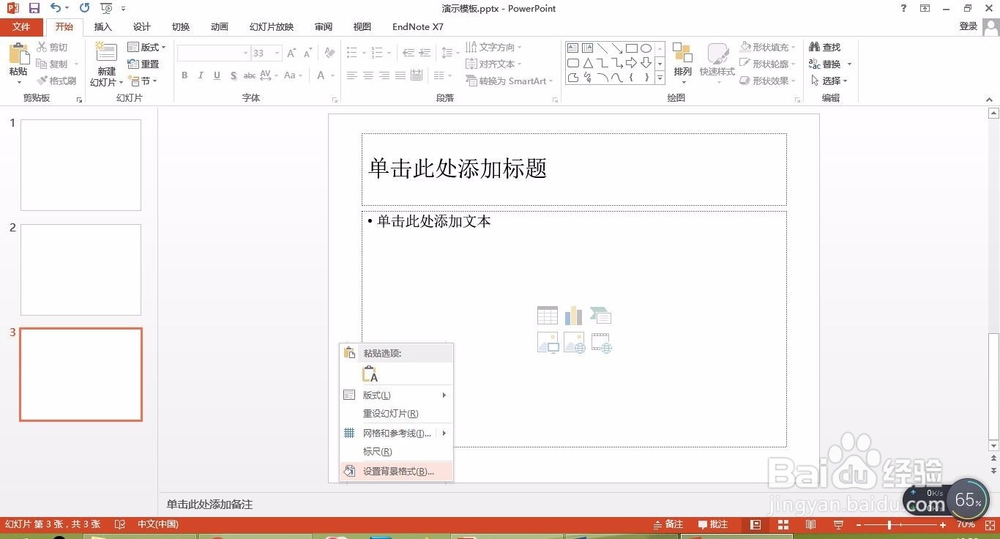Click the Reset (重置) slide button
The width and height of the screenshot is (1000, 539).
(x=143, y=64)
